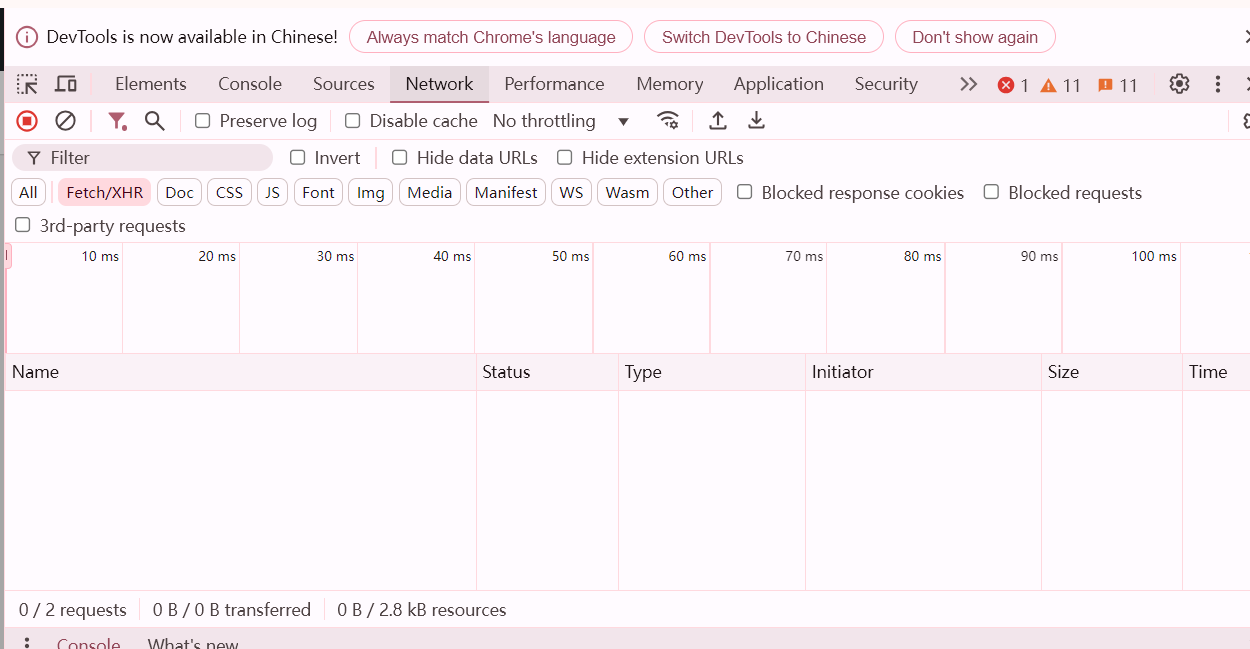
Task: Tick the Hide data URLs checkbox
Action: point(400,158)
